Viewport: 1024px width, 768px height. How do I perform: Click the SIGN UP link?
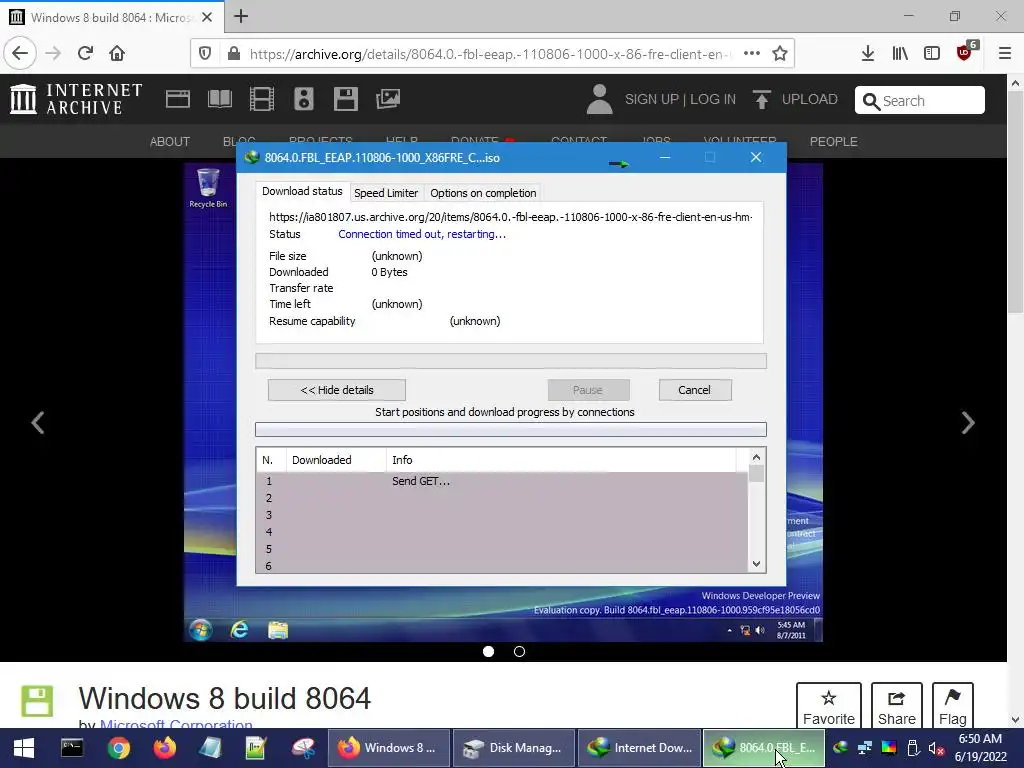tap(652, 99)
